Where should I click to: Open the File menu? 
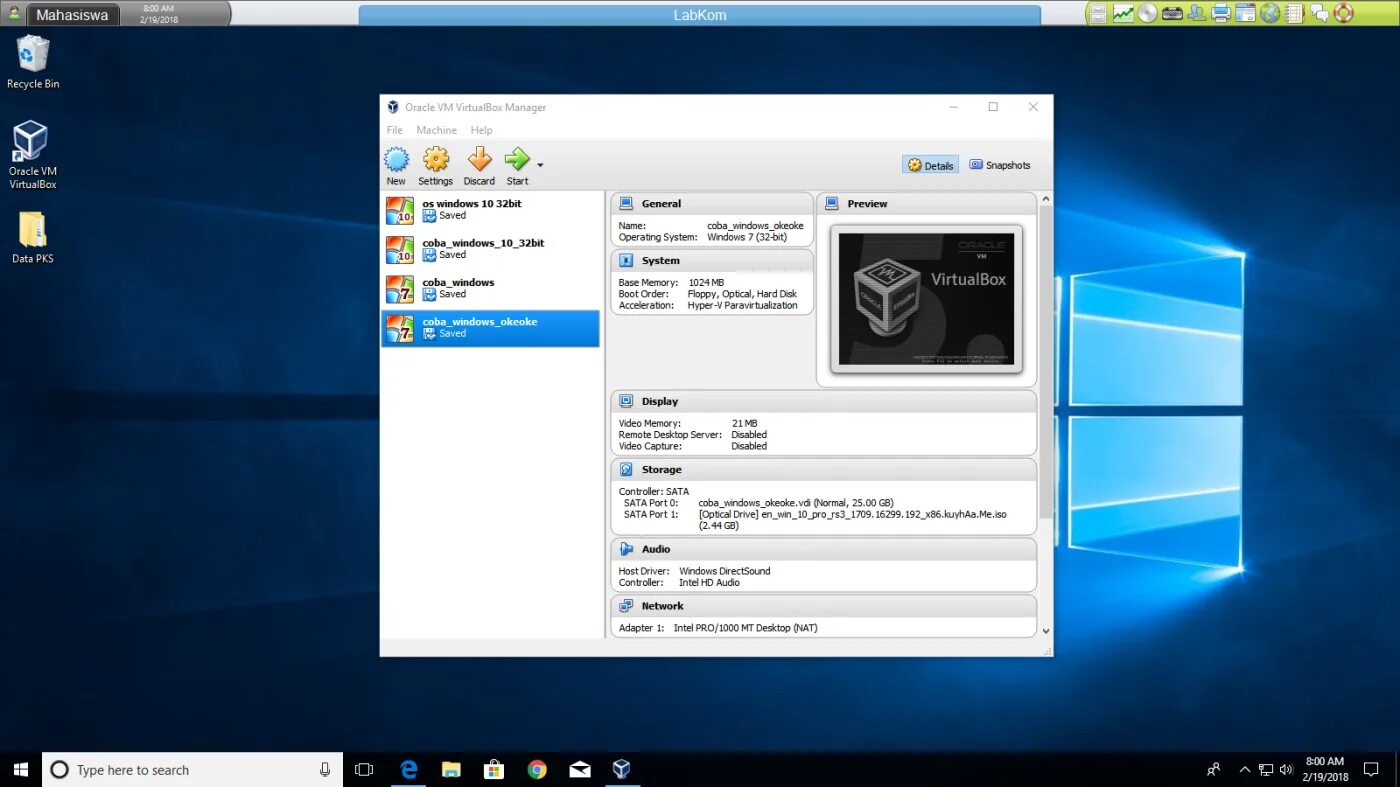[x=395, y=130]
